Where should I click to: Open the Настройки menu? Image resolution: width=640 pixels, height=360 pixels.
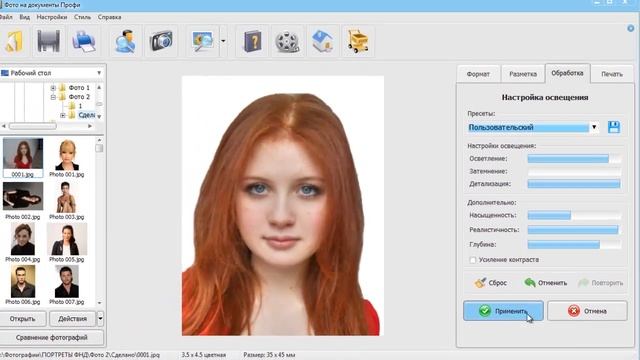(52, 17)
